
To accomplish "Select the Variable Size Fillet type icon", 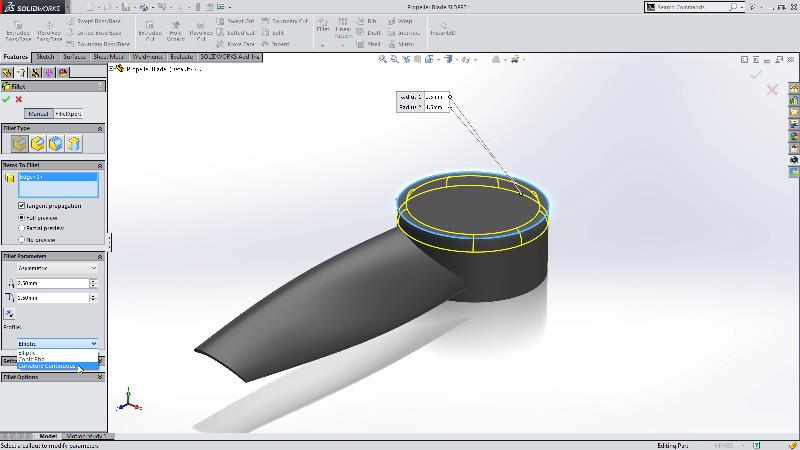I will pos(38,144).
